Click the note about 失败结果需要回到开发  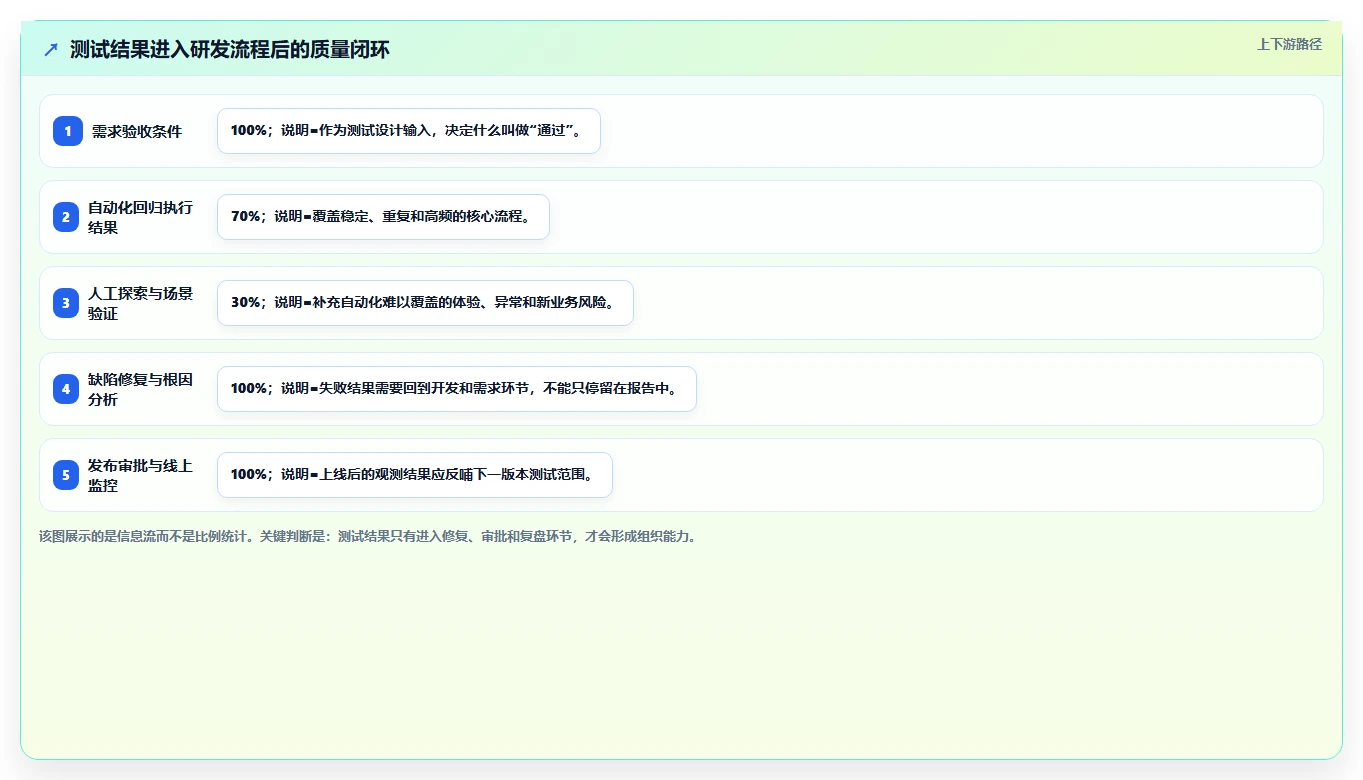(457, 389)
